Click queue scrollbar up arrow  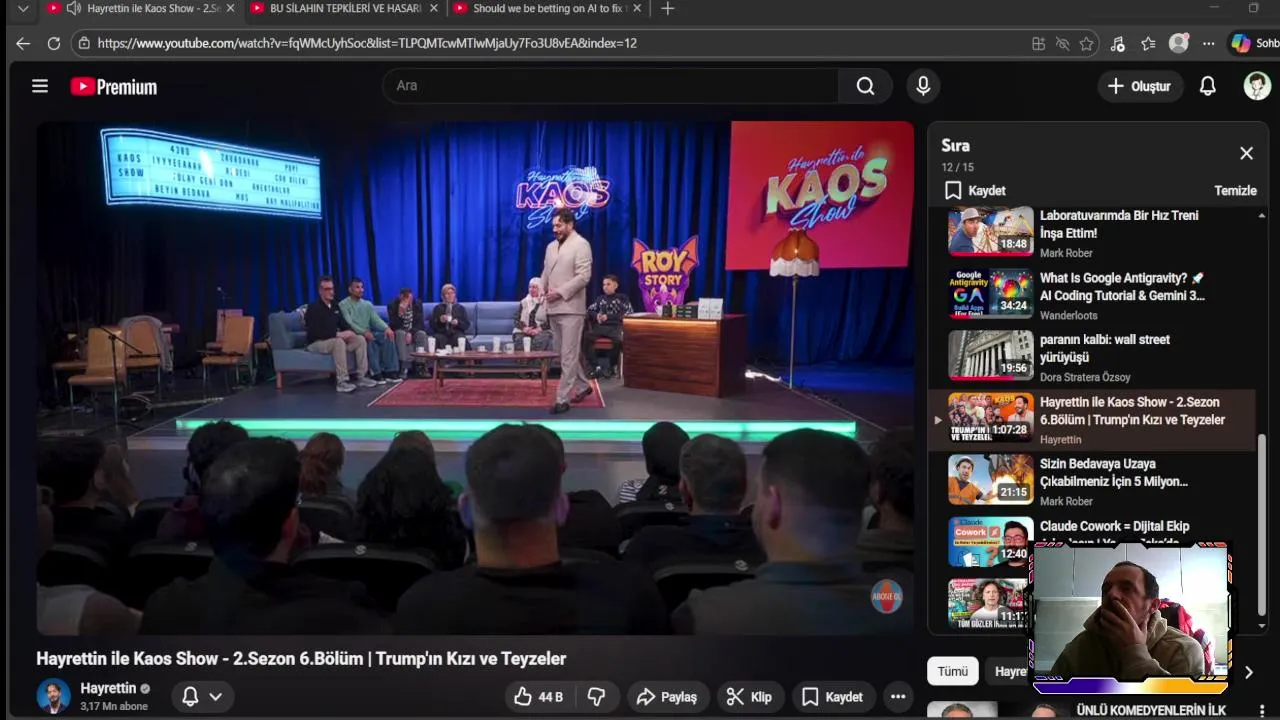click(x=1261, y=215)
